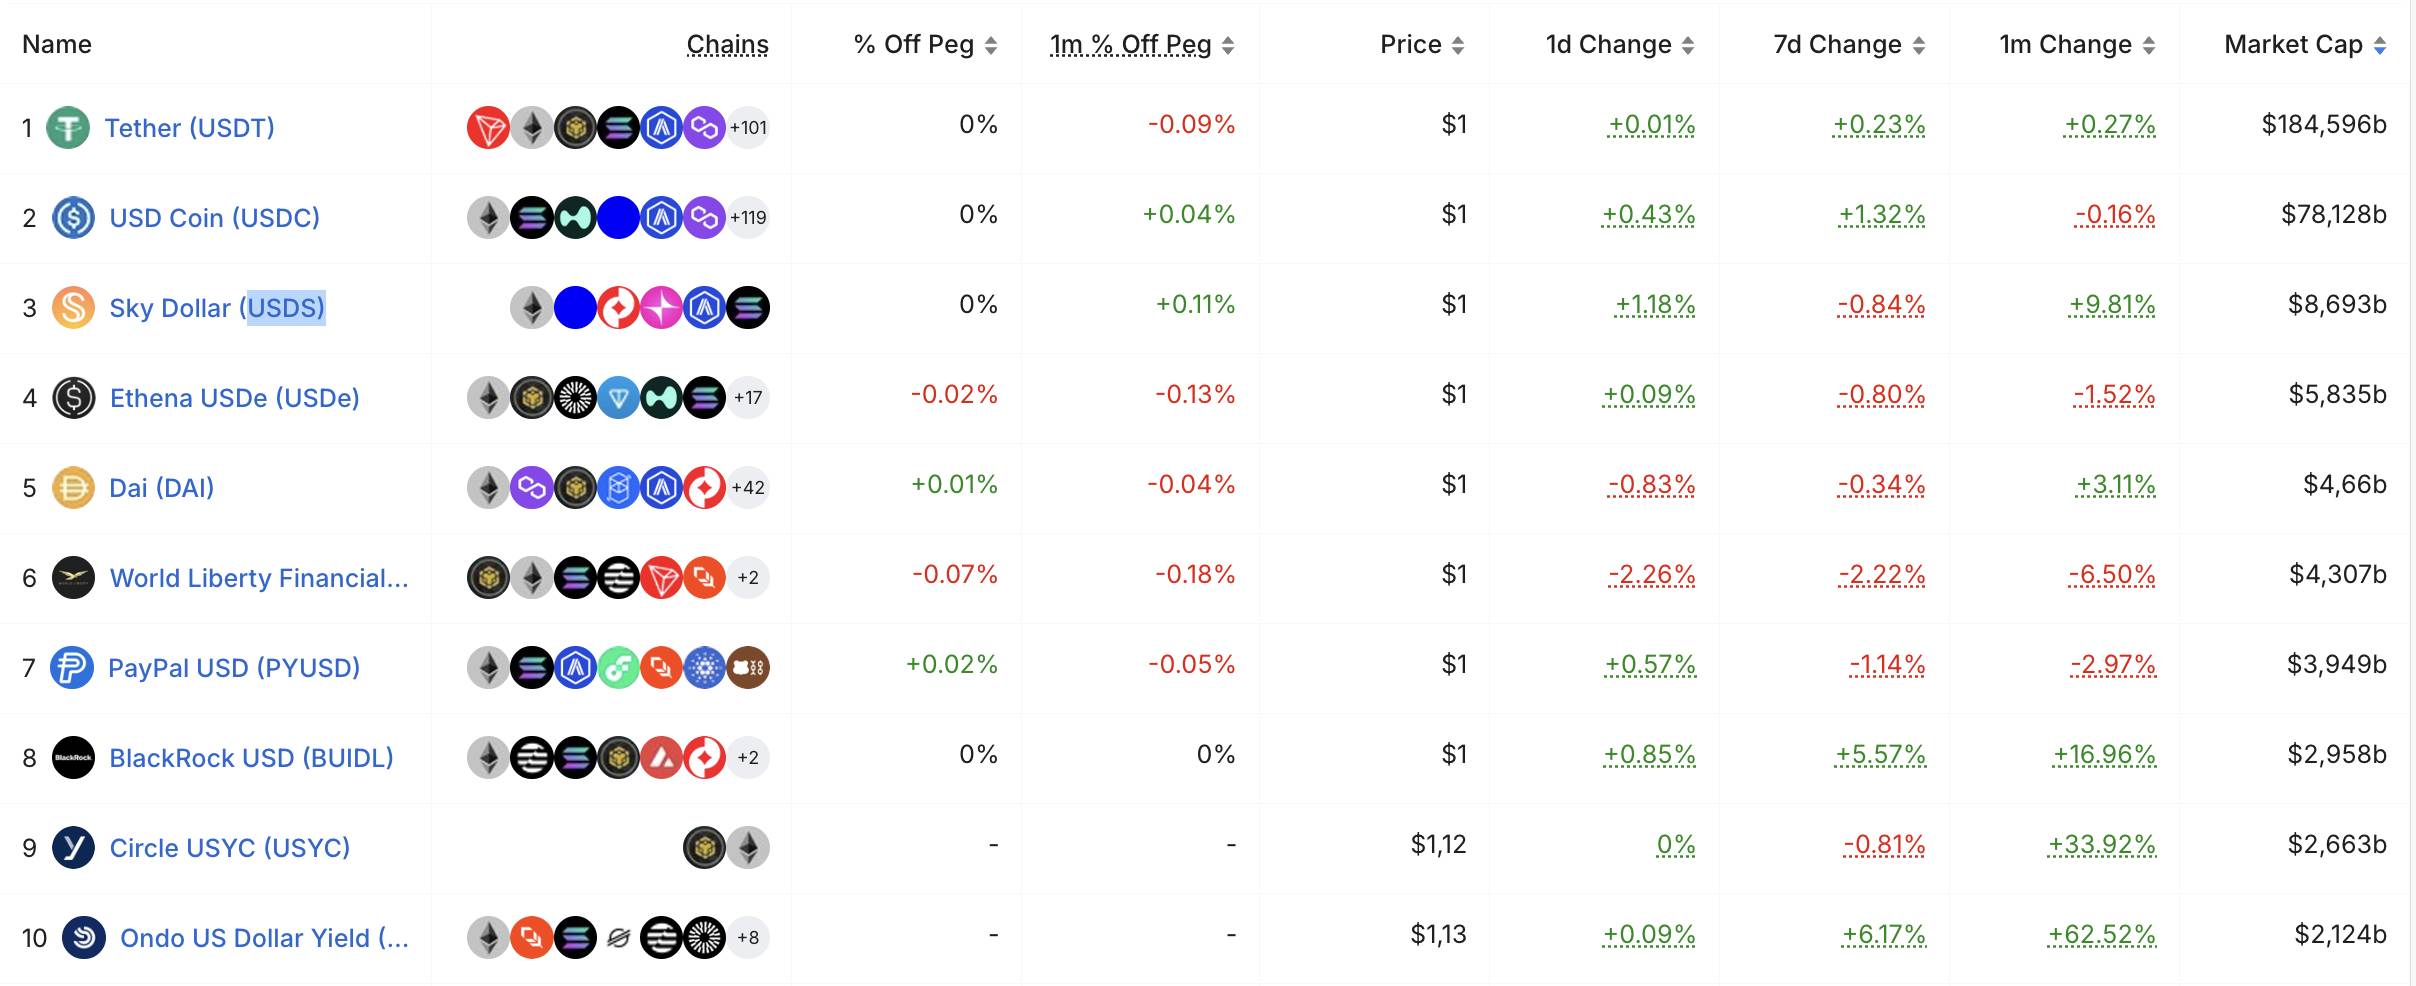Click the Polygon chain icon in the Dai row
This screenshot has height=986, width=2416.
point(532,487)
